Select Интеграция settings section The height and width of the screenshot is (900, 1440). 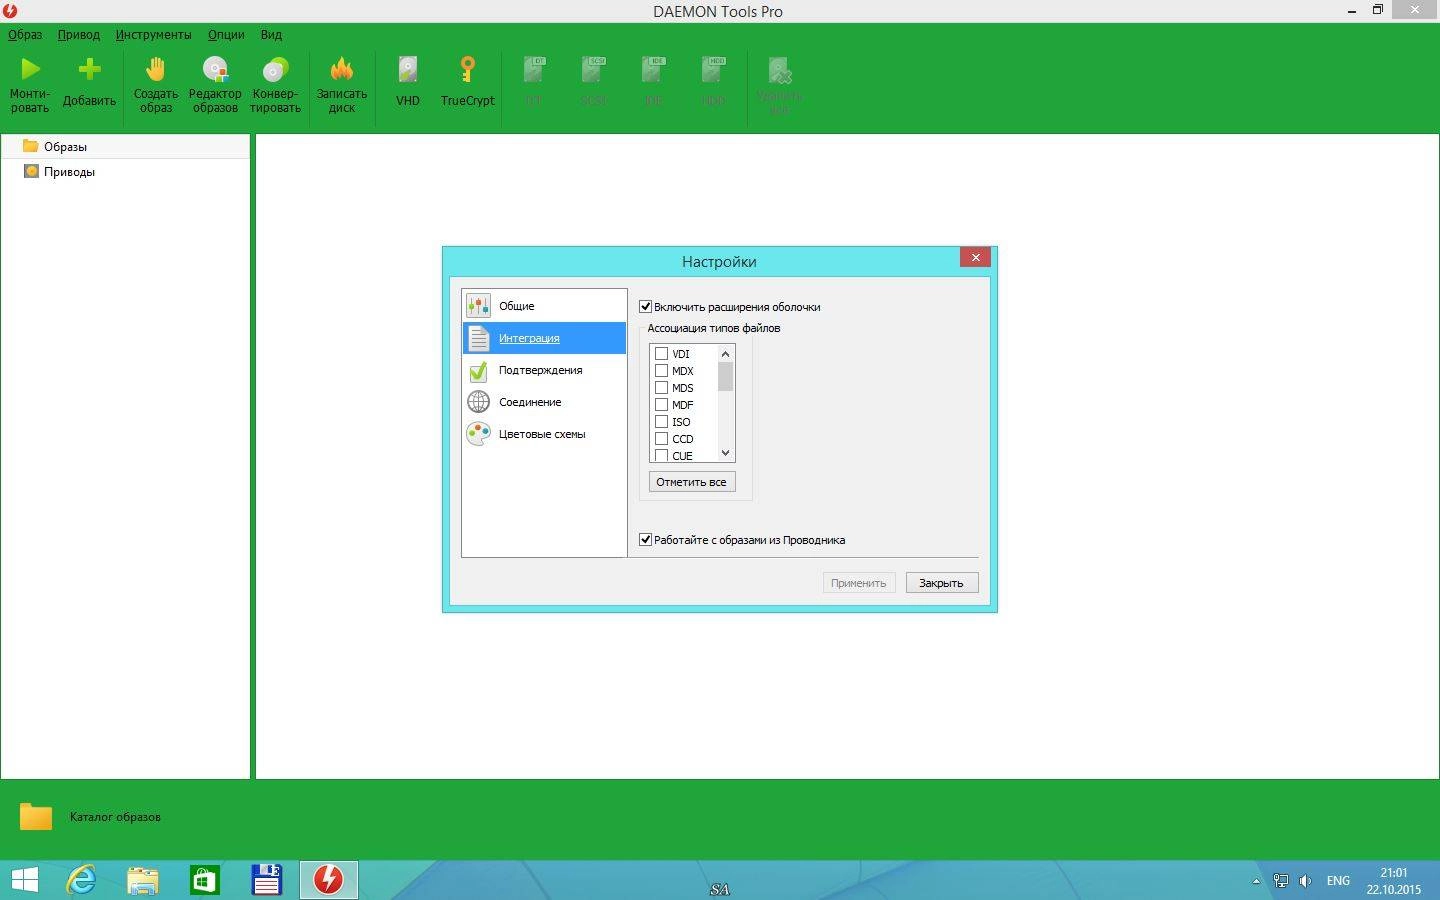pos(544,338)
